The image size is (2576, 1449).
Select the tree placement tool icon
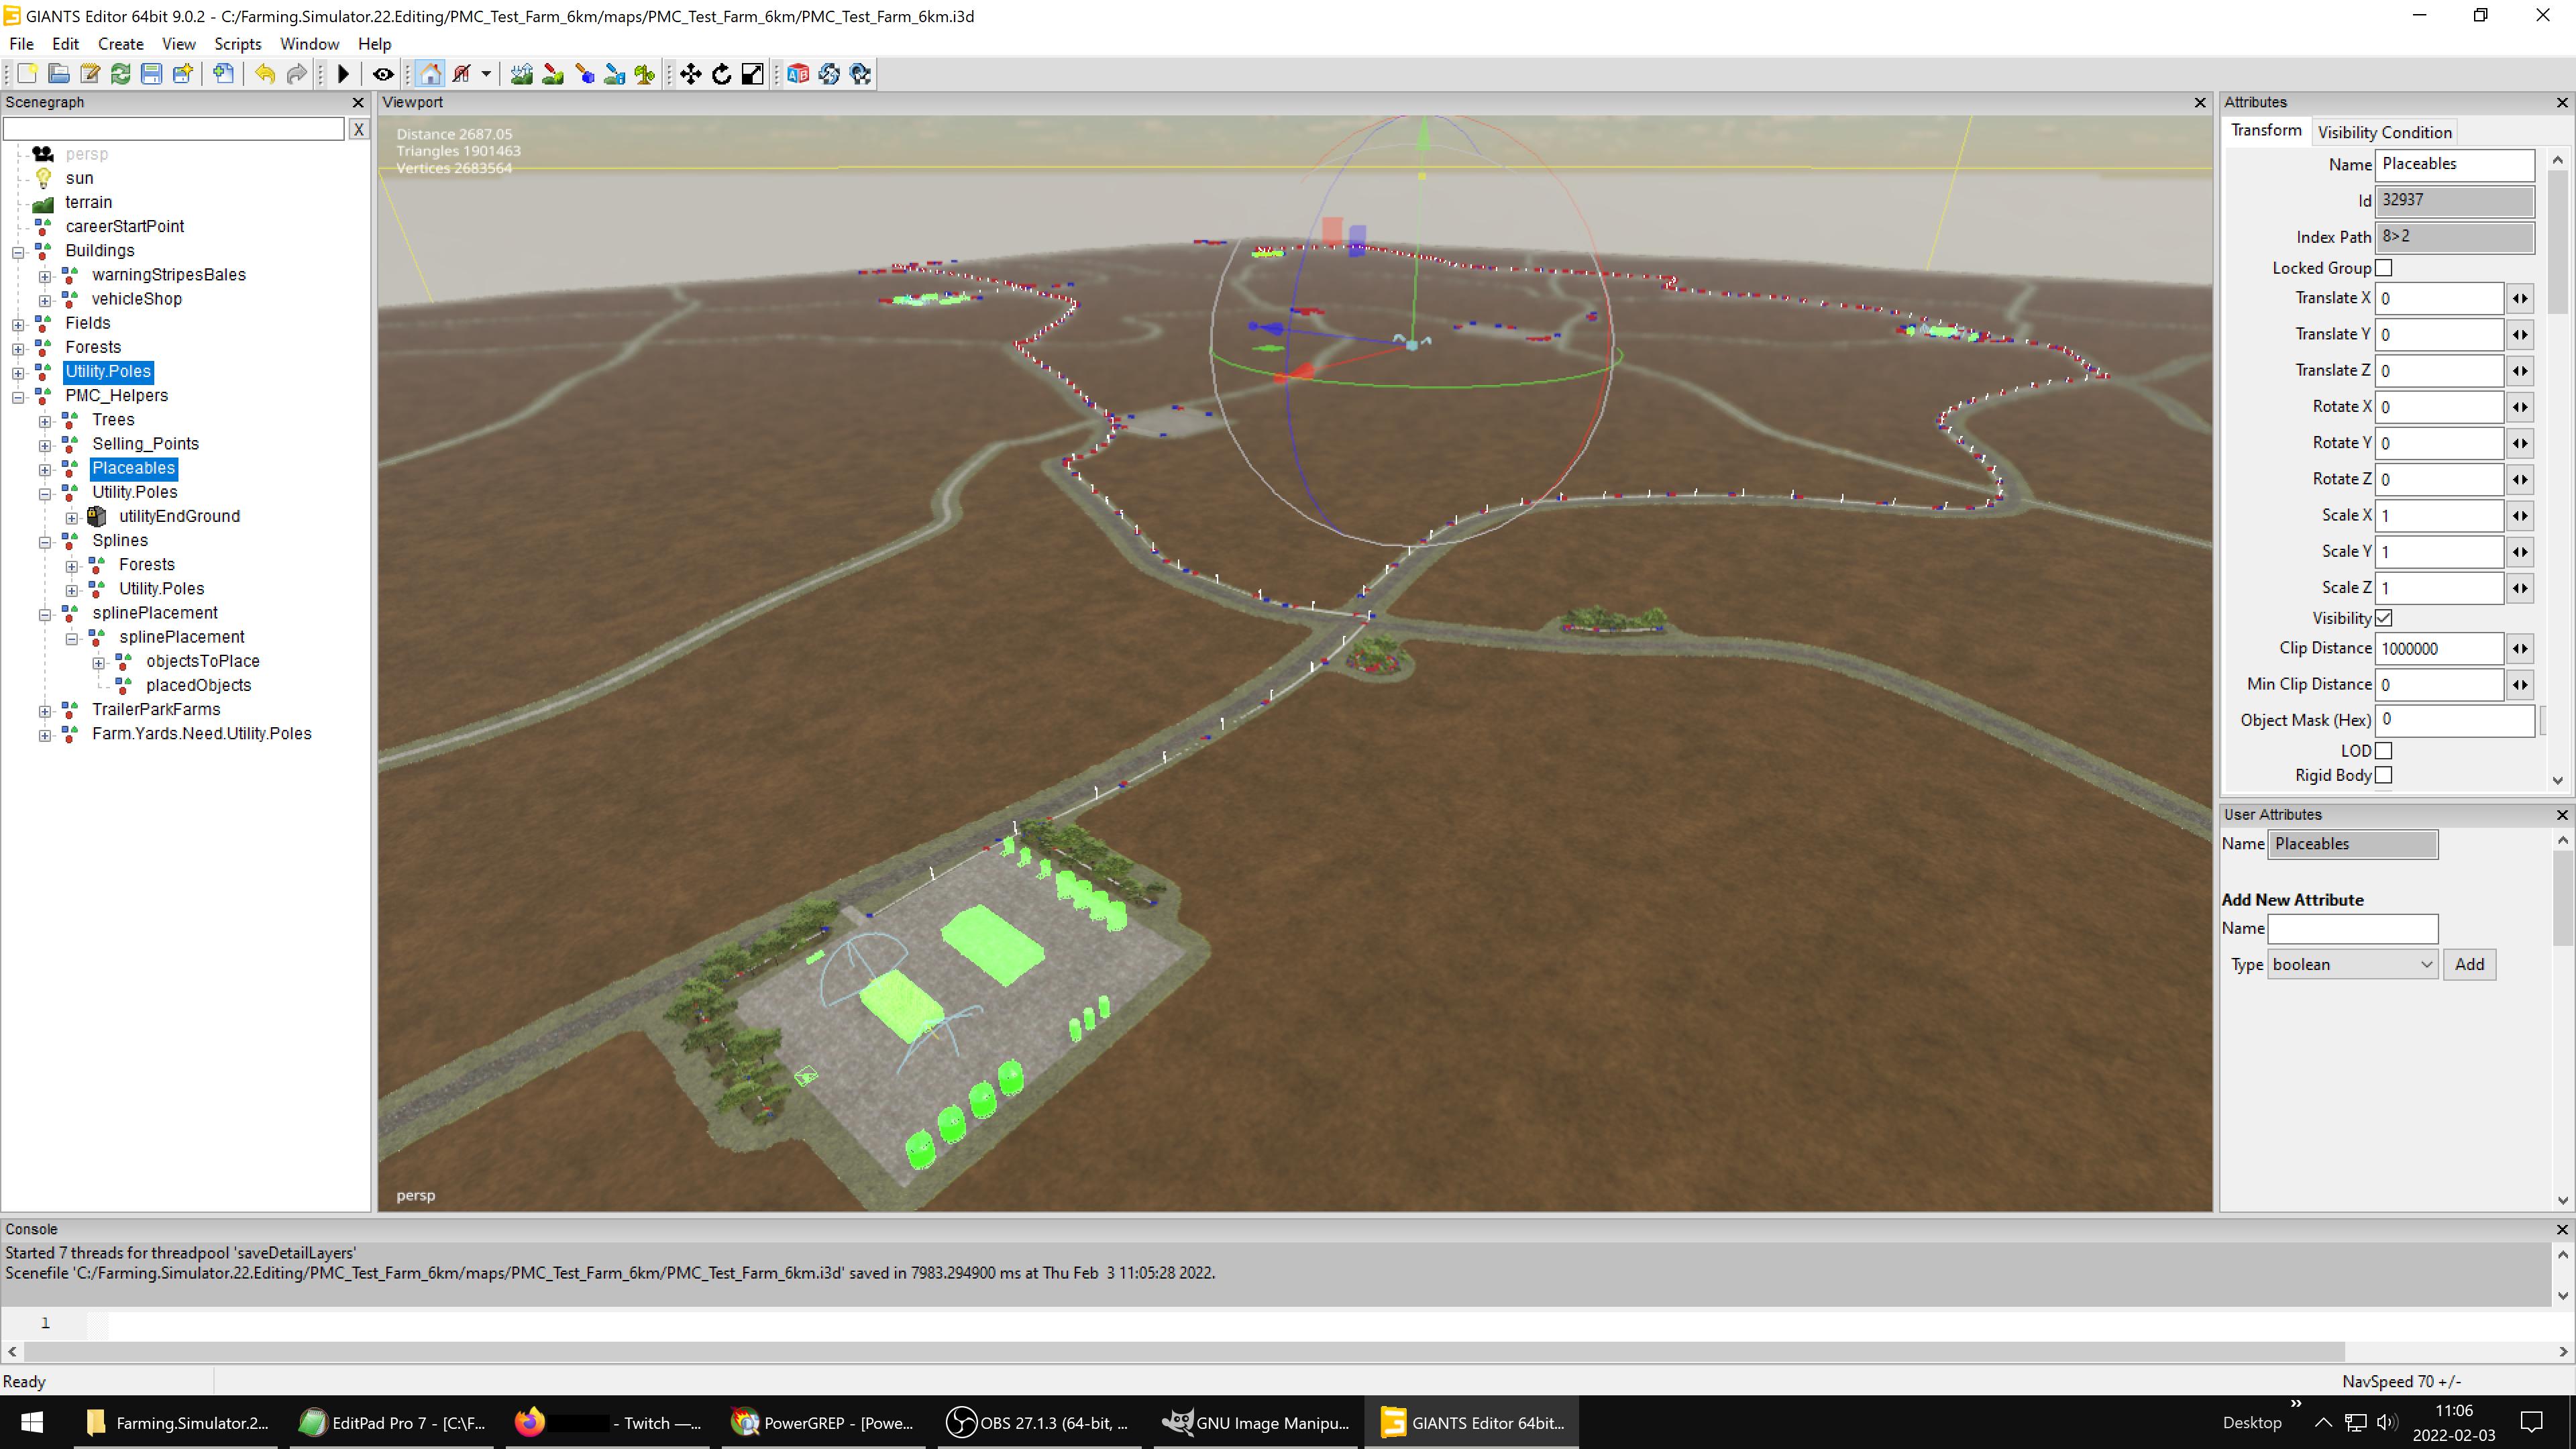645,74
